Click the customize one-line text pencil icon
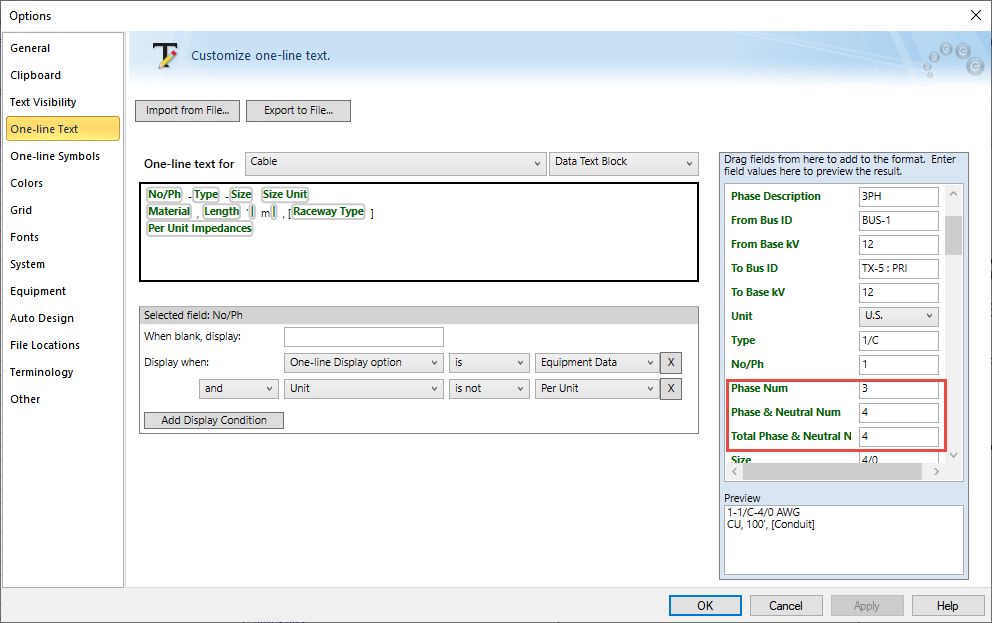Screen dimensions: 992x623 [x=165, y=56]
